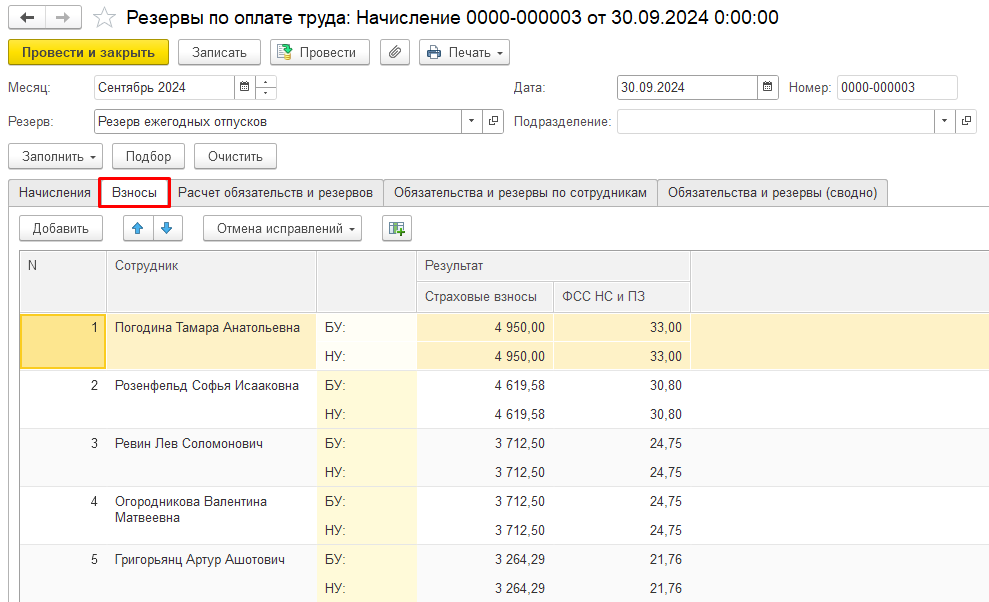Click the green table add-column icon
The height and width of the screenshot is (602, 989).
397,228
